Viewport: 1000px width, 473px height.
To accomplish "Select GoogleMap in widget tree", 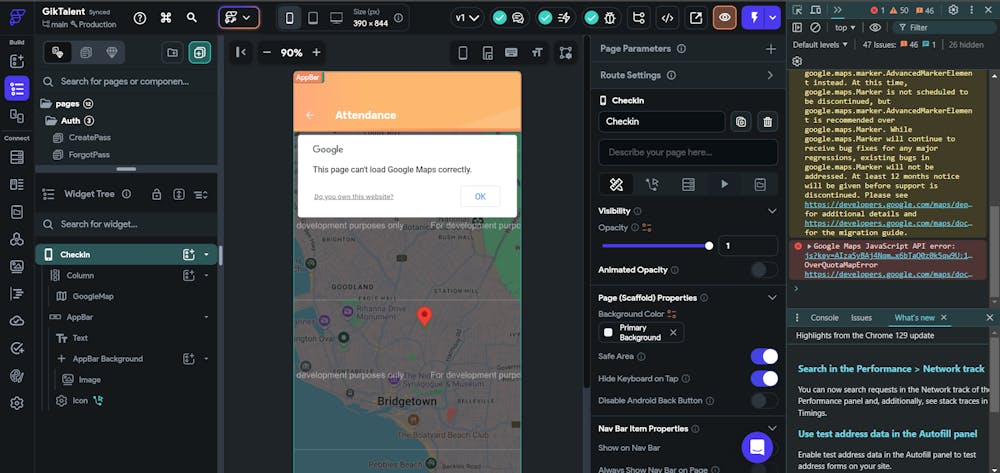I will pos(93,296).
